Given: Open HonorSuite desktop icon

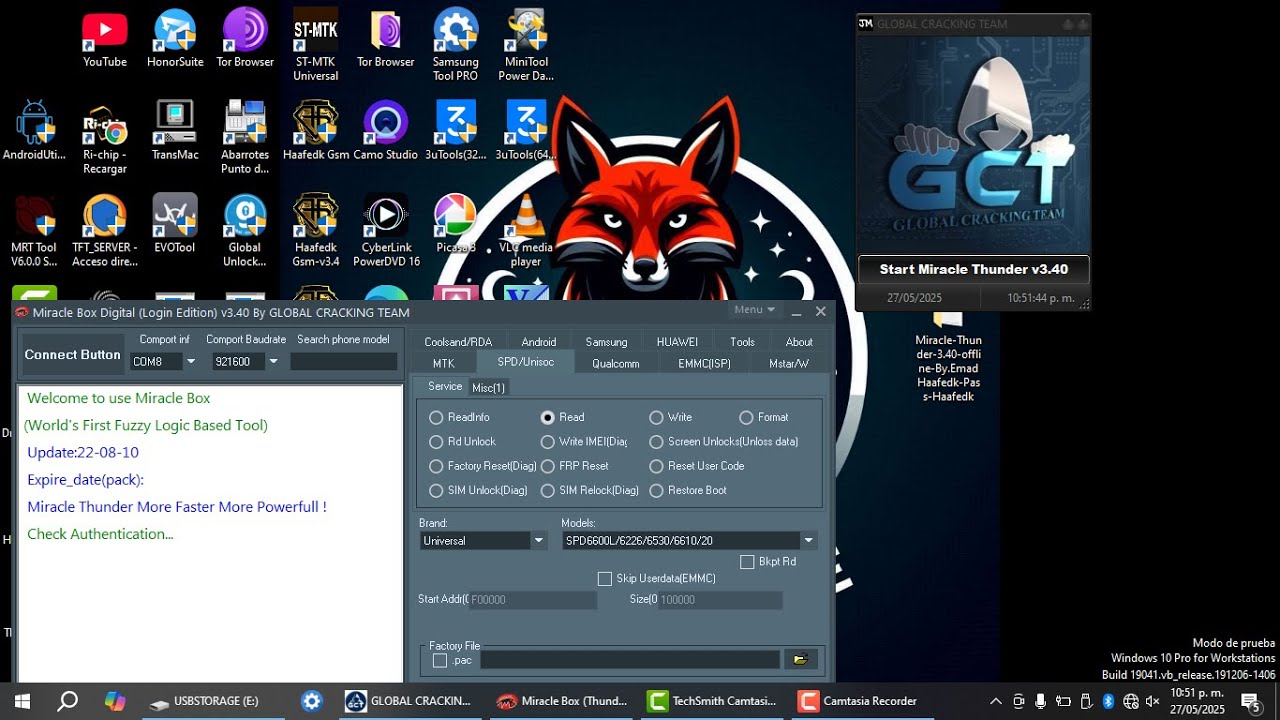Looking at the screenshot, I should click(175, 38).
